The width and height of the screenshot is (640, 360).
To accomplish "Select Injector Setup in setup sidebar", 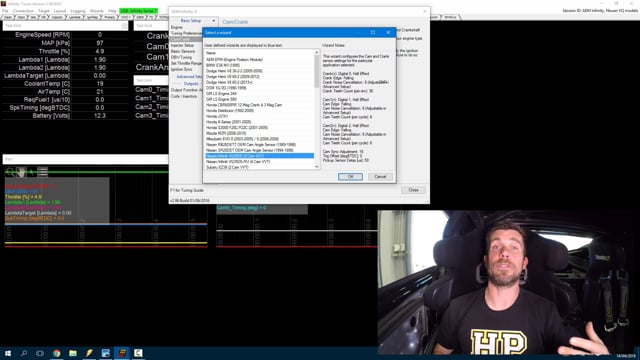I will click(x=182, y=45).
